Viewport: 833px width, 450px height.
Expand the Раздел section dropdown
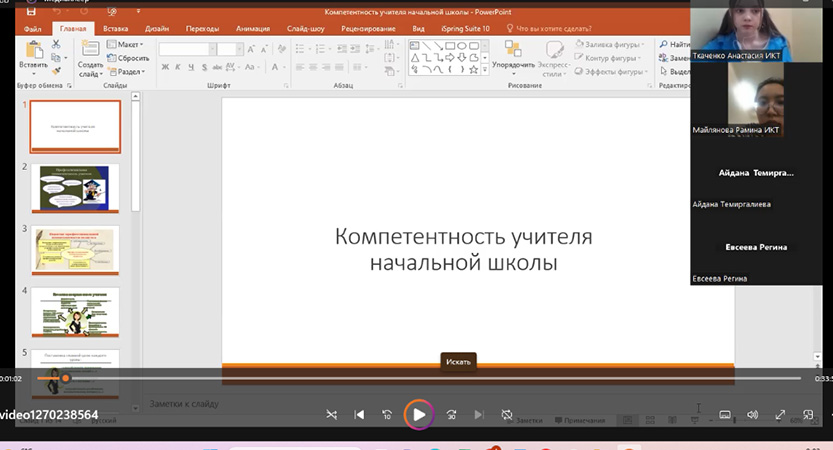click(130, 72)
